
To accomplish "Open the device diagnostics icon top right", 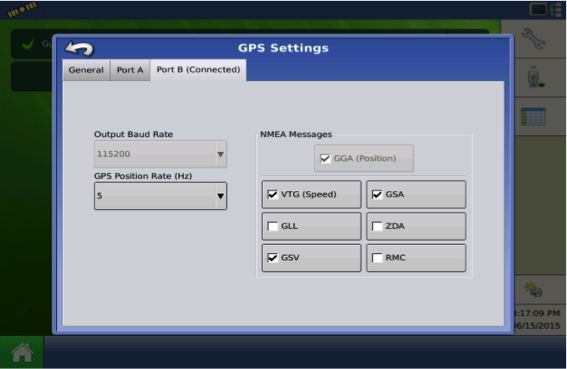I will [546, 10].
